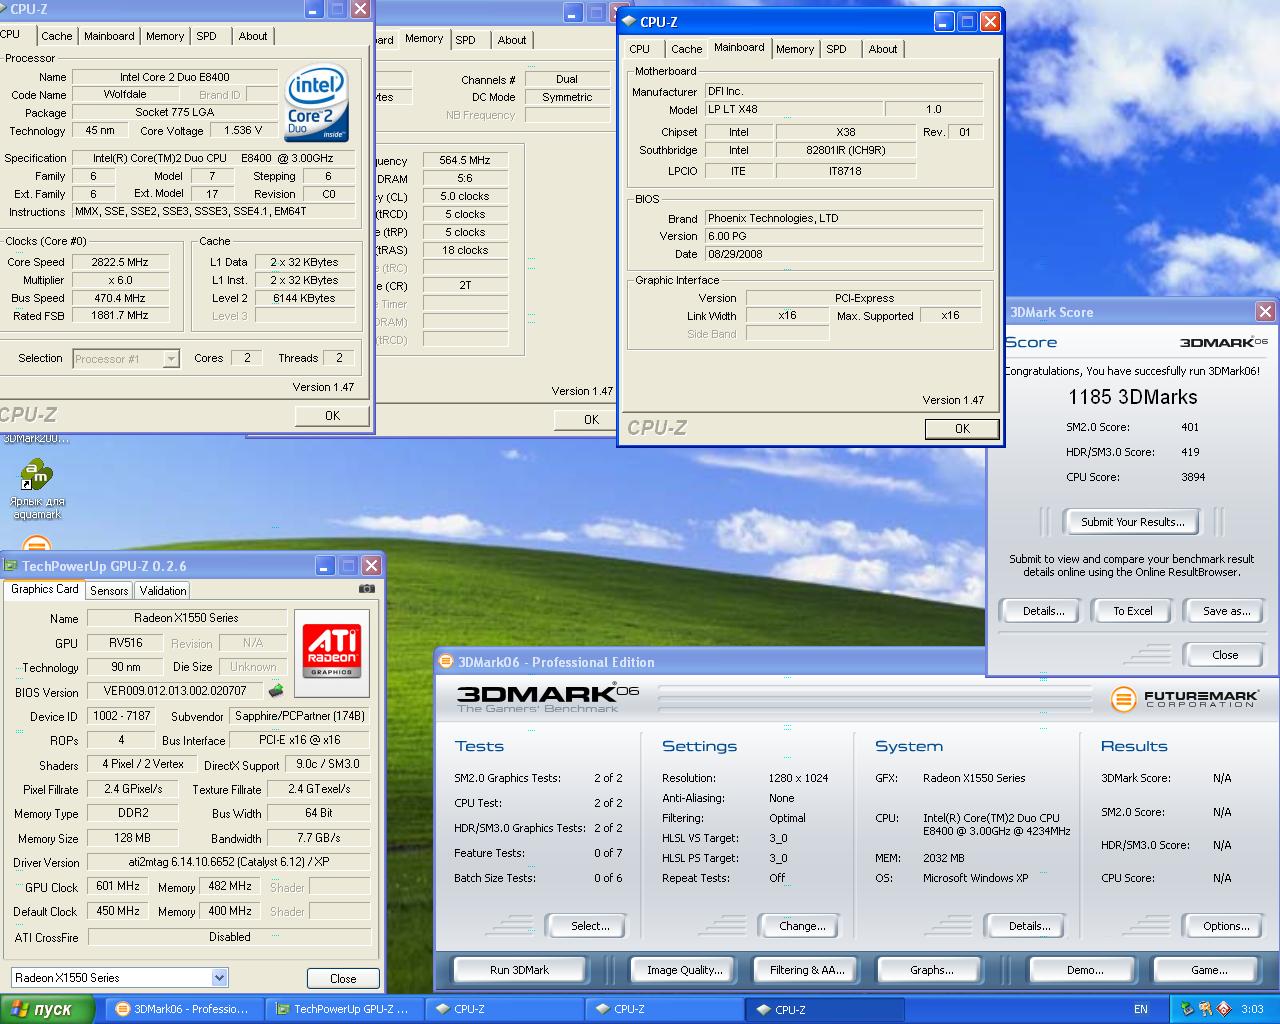Open Image Quality settings

(x=685, y=970)
